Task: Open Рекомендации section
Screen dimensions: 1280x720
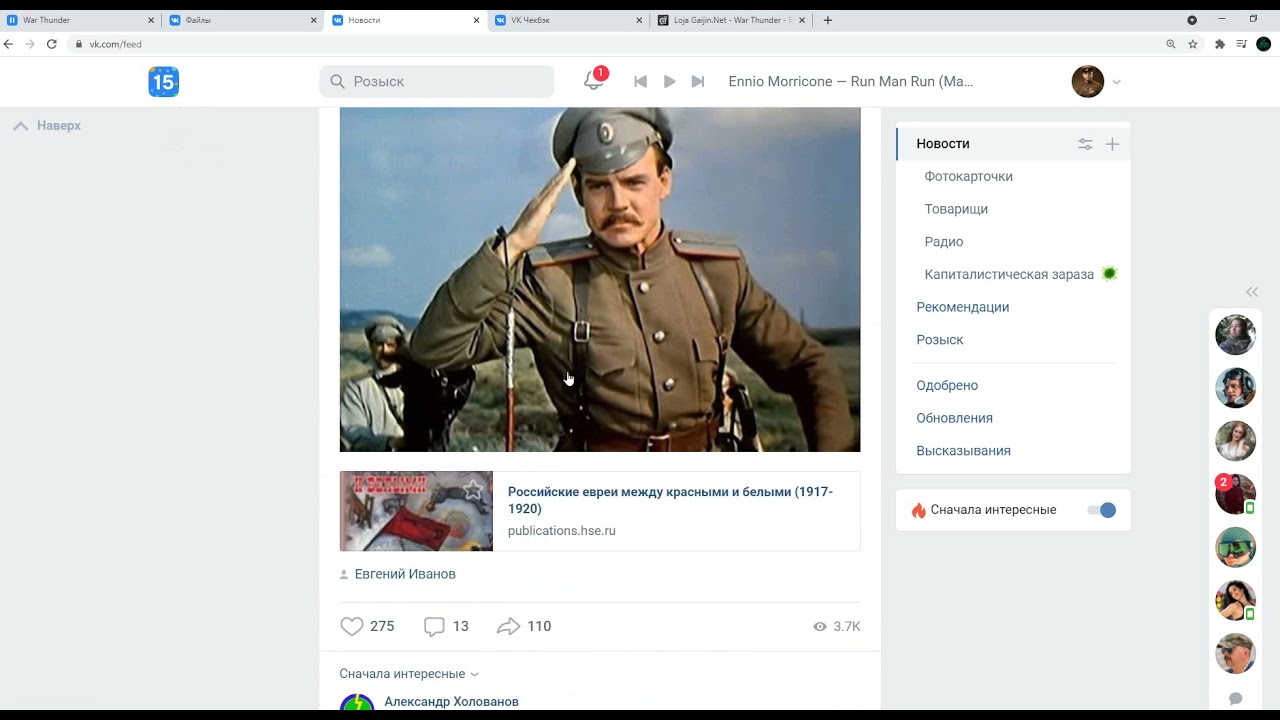Action: click(963, 307)
